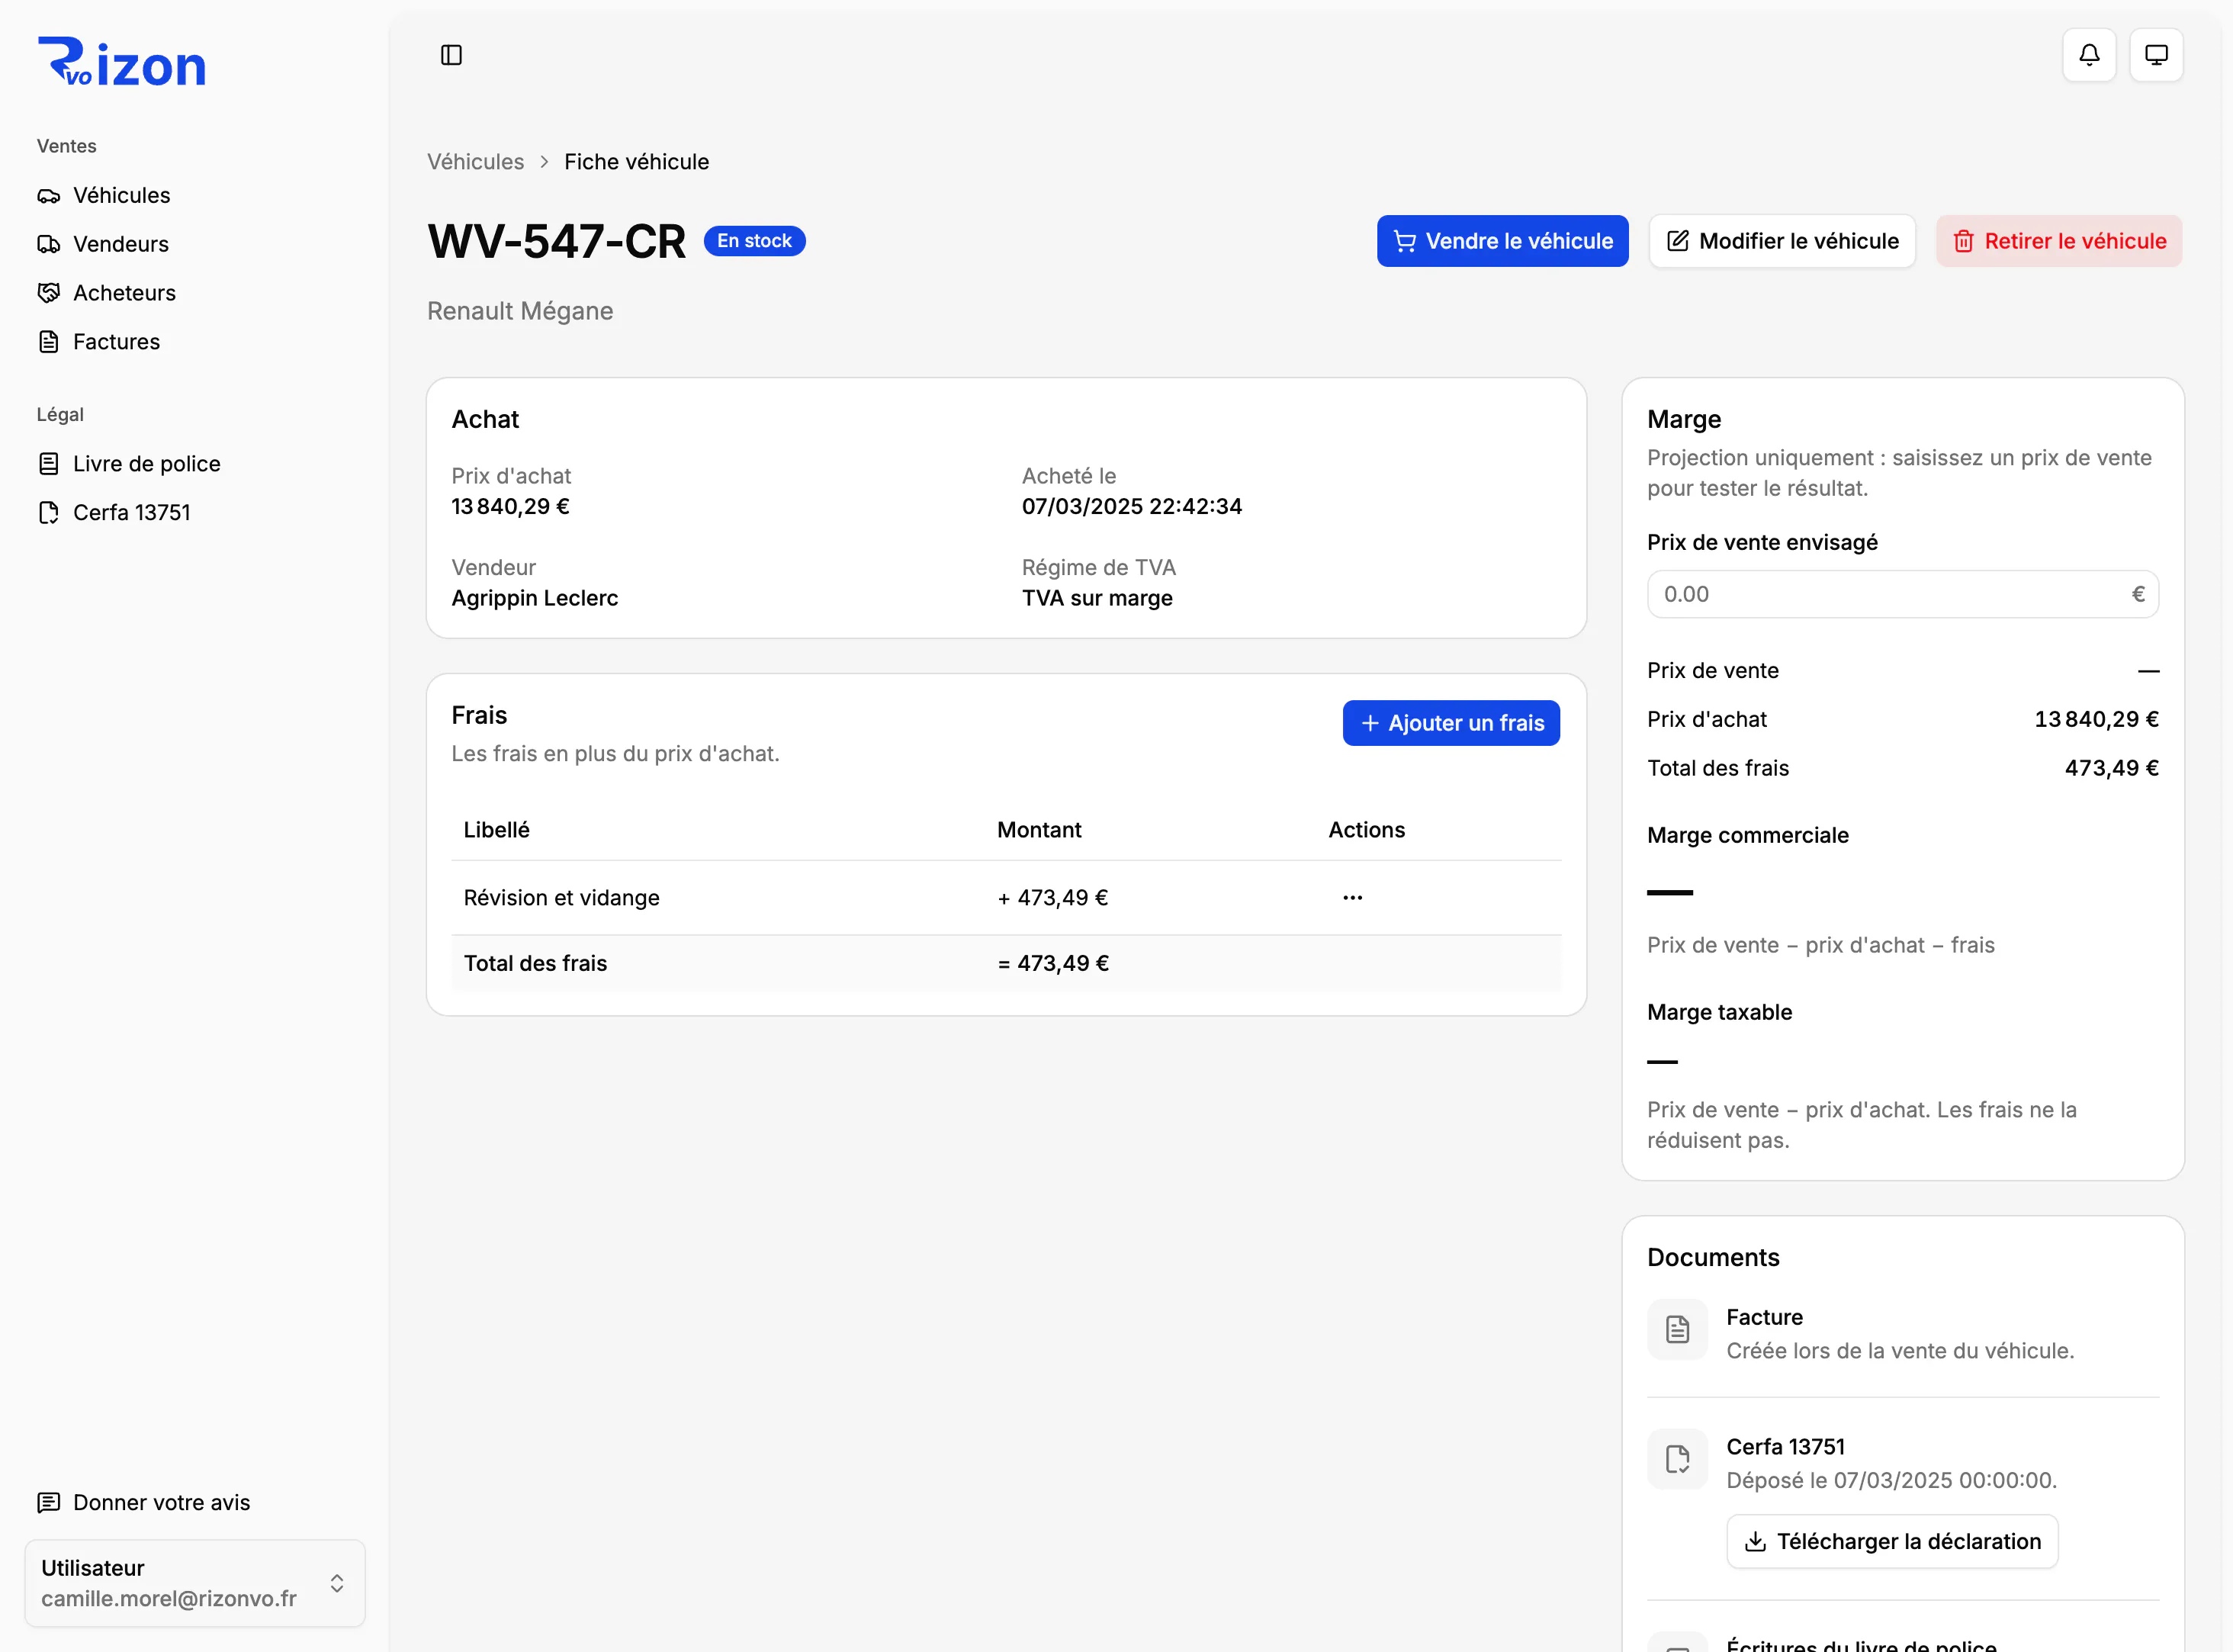Click the vendor name Agrippin Leclerc
Viewport: 2233px width, 1652px height.
[x=535, y=598]
